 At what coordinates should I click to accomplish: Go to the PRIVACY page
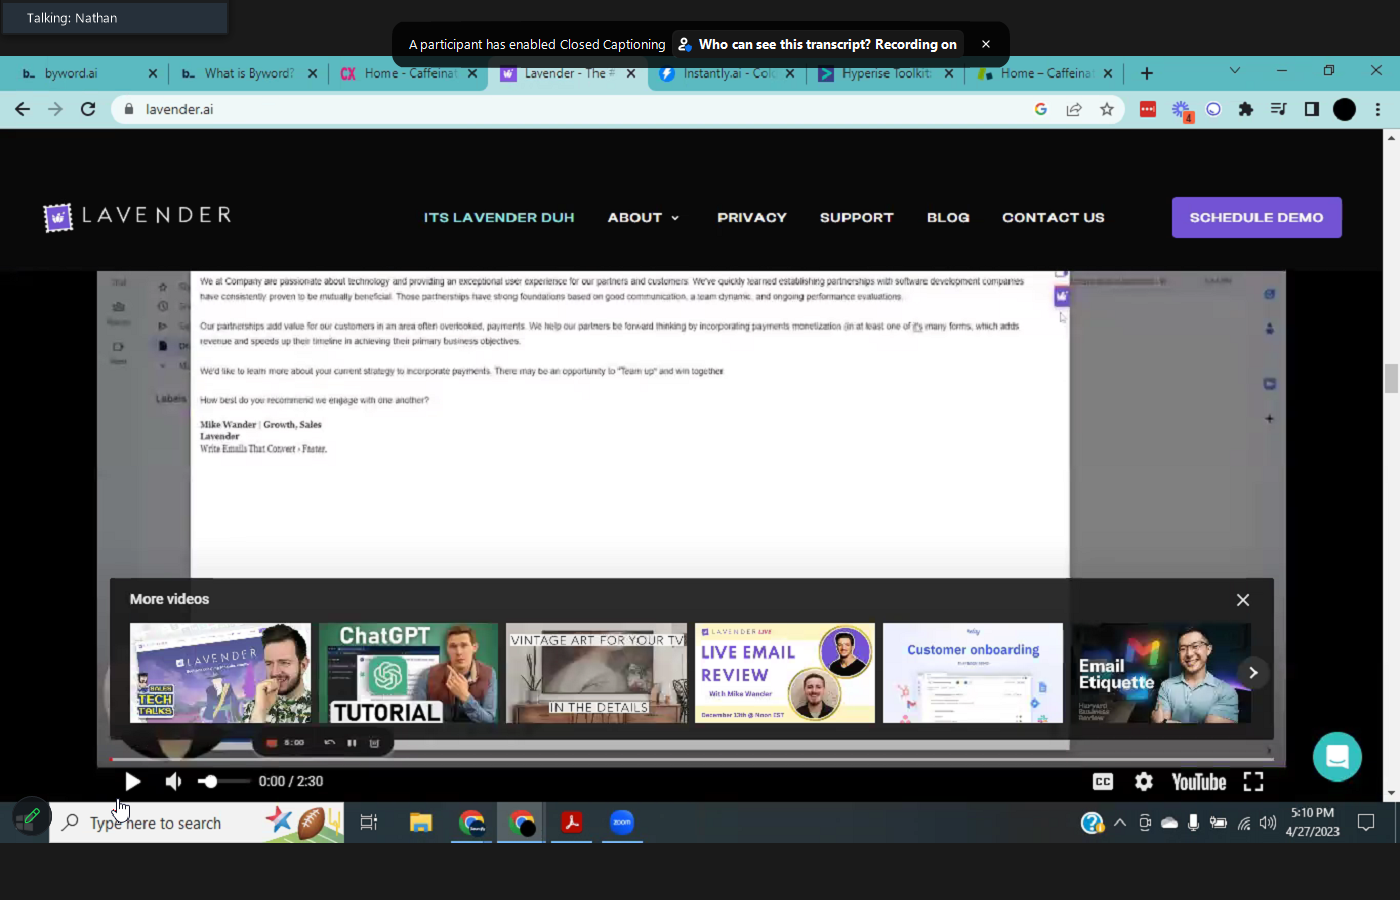pos(751,217)
